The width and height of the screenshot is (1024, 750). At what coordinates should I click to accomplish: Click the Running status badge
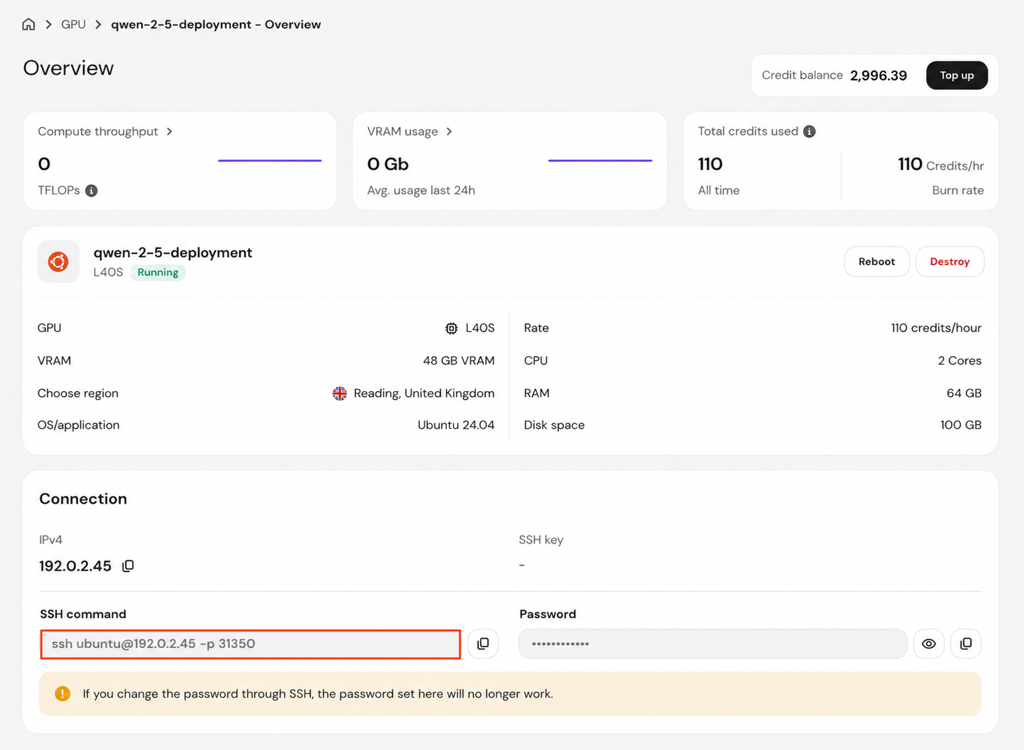coord(157,272)
